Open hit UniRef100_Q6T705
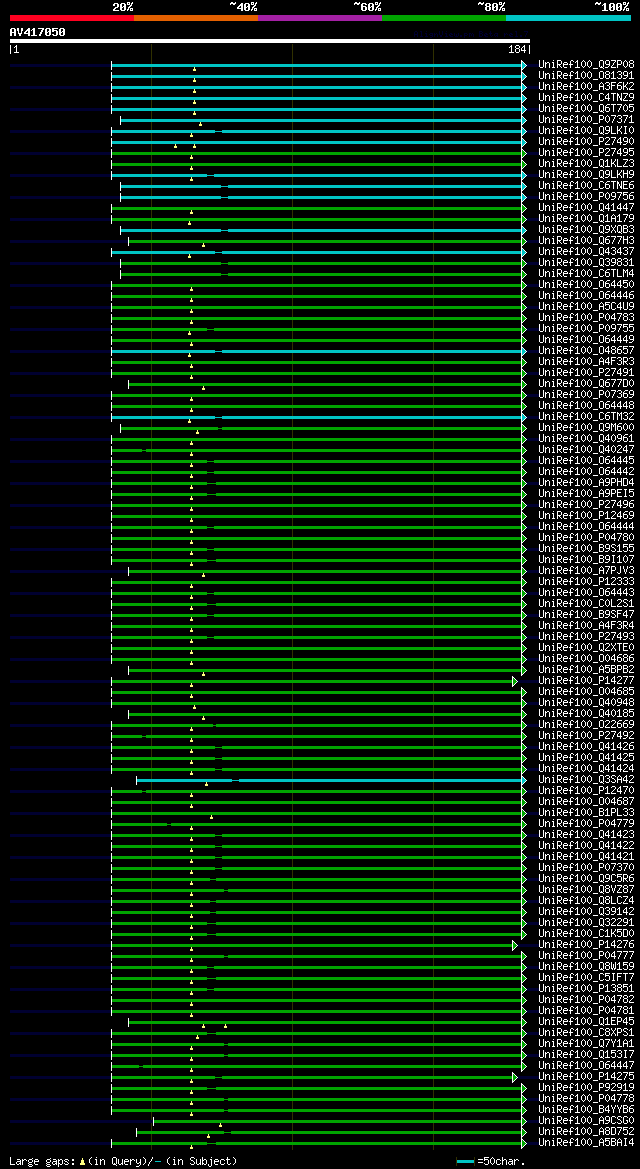This screenshot has width=640, height=1169. click(x=586, y=109)
